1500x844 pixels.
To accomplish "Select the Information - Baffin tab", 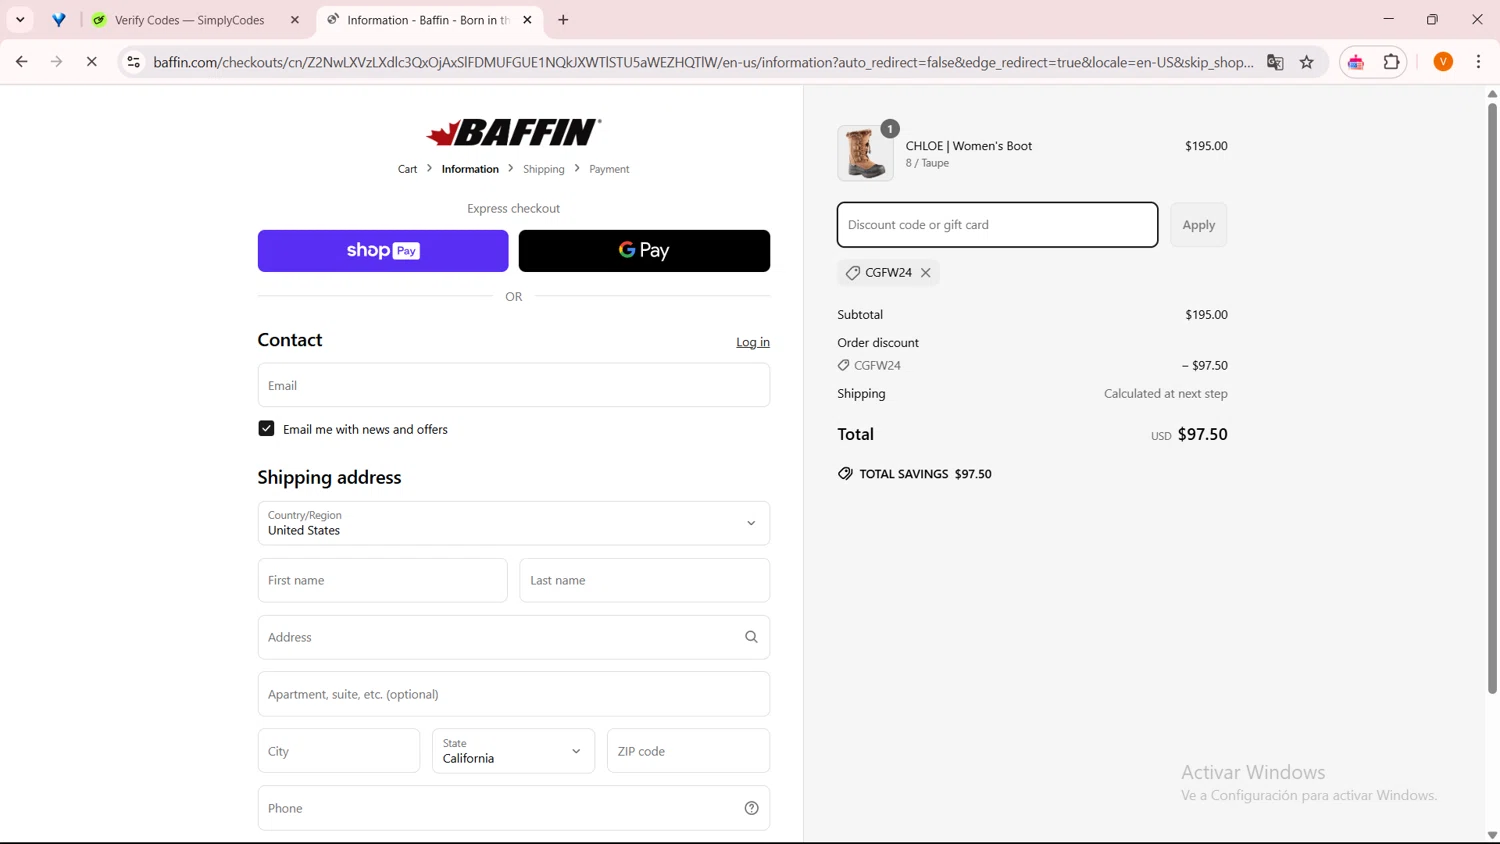I will pos(430,20).
